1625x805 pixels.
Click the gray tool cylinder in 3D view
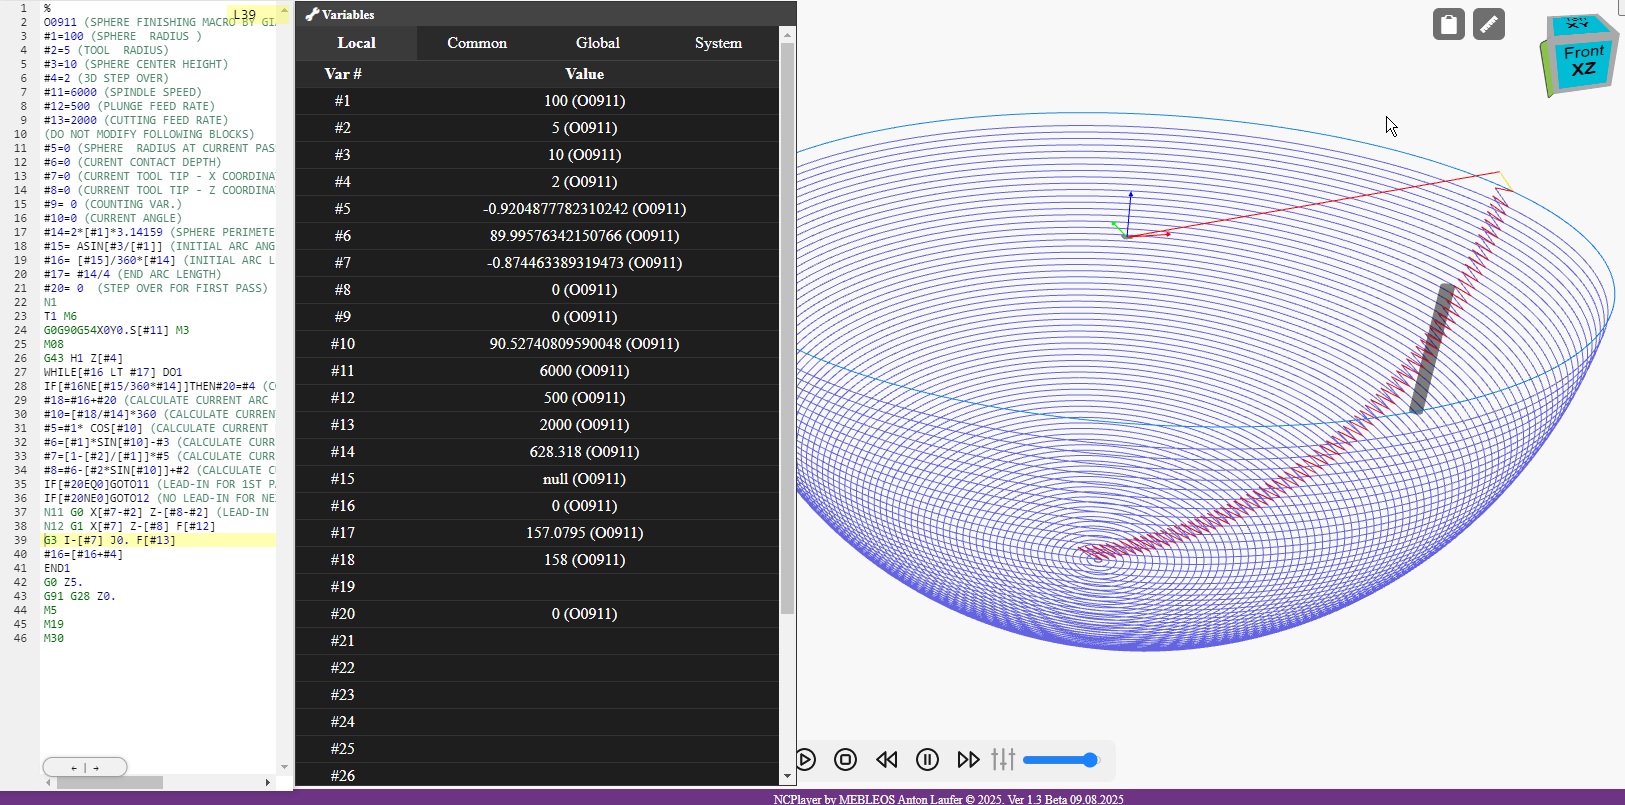1432,348
